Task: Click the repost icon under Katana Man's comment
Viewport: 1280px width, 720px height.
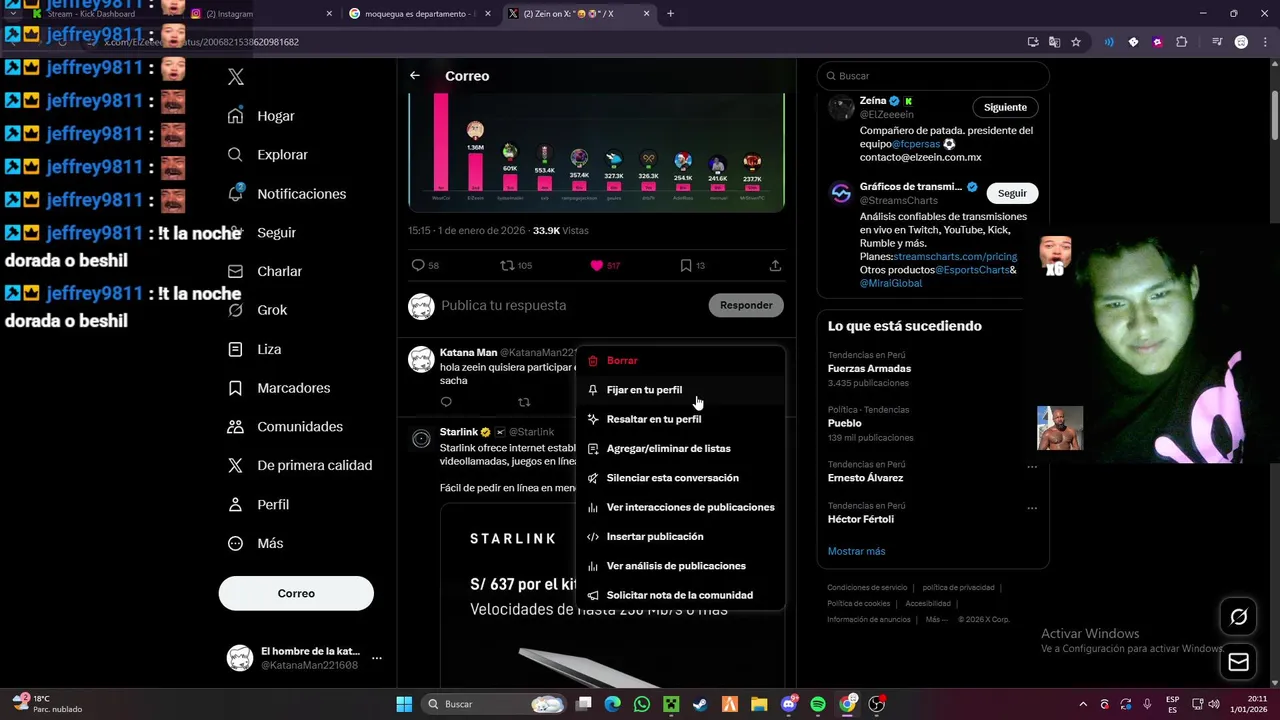Action: click(524, 402)
